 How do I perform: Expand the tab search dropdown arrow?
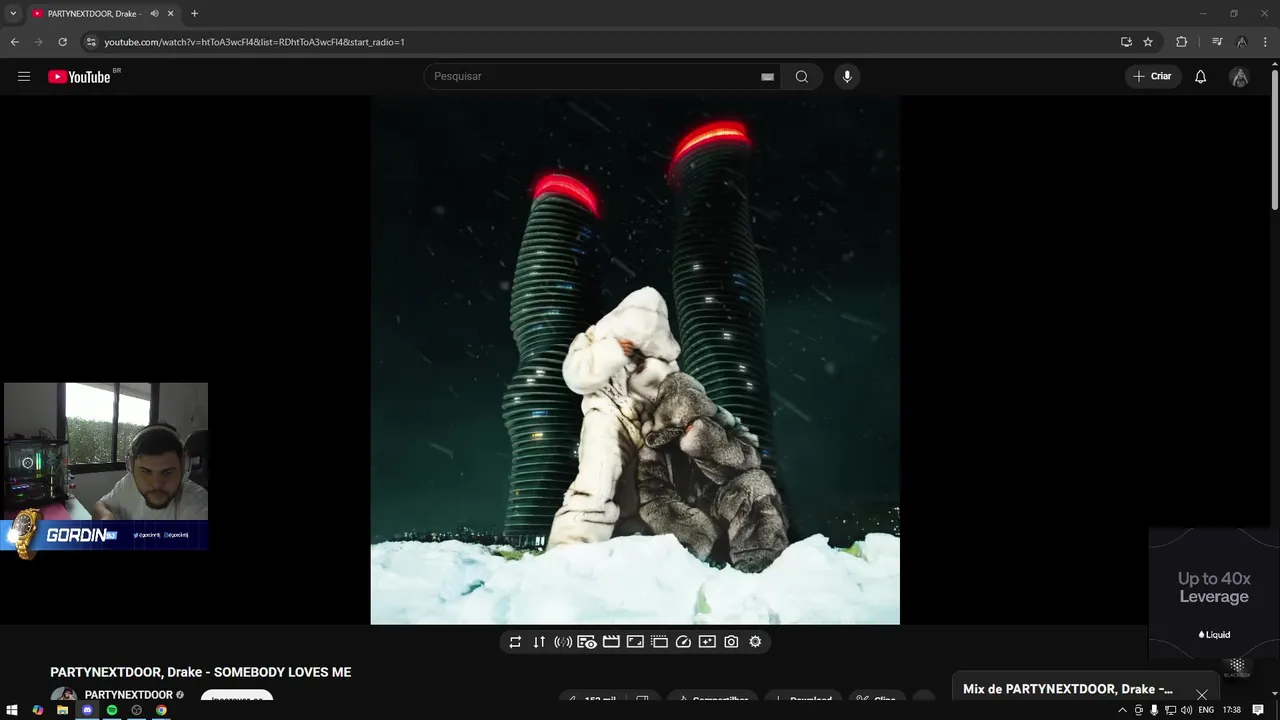[x=13, y=14]
